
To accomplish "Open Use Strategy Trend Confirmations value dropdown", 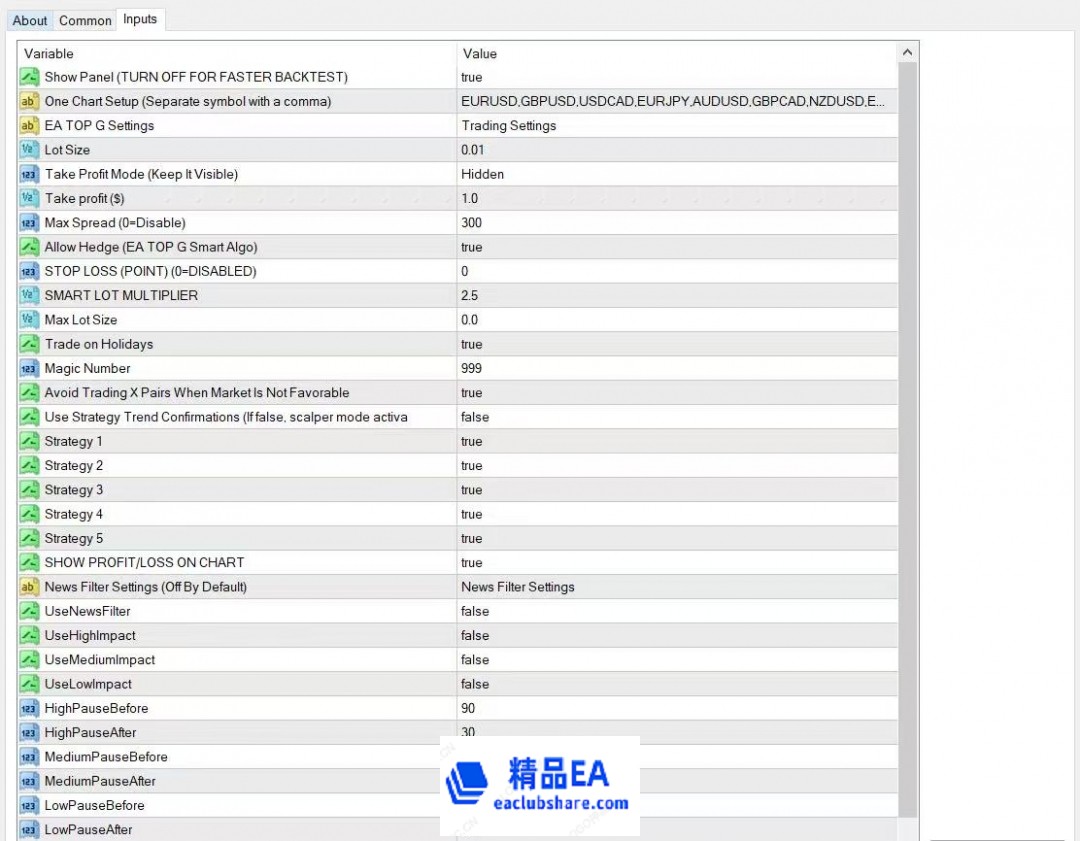I will click(x=676, y=417).
